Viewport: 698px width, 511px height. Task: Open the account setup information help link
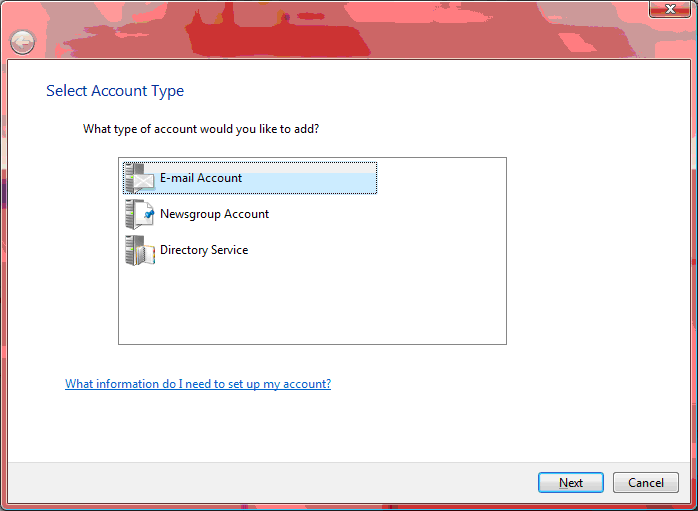point(198,384)
